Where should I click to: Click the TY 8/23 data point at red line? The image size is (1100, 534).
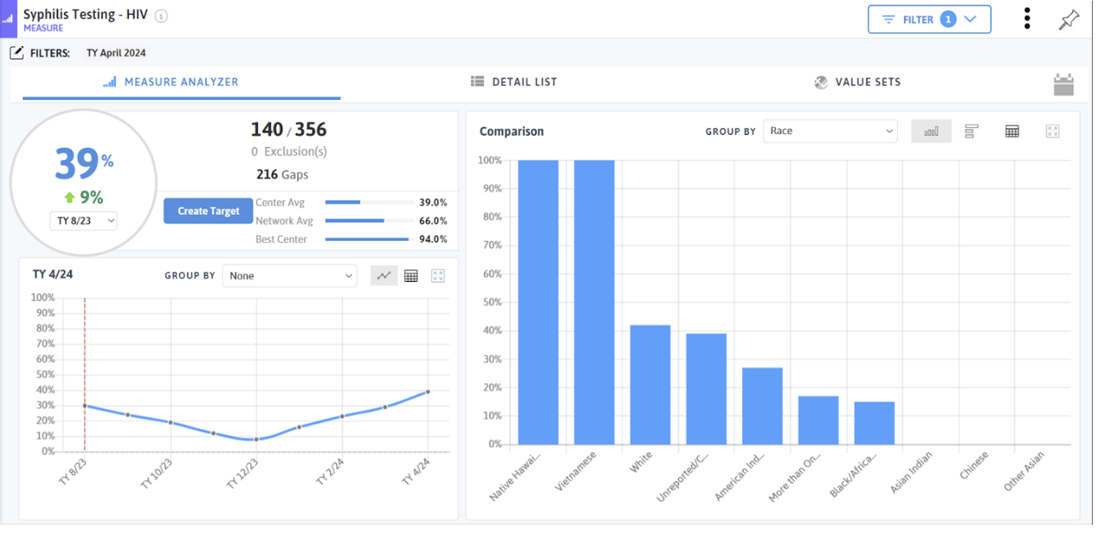85,406
